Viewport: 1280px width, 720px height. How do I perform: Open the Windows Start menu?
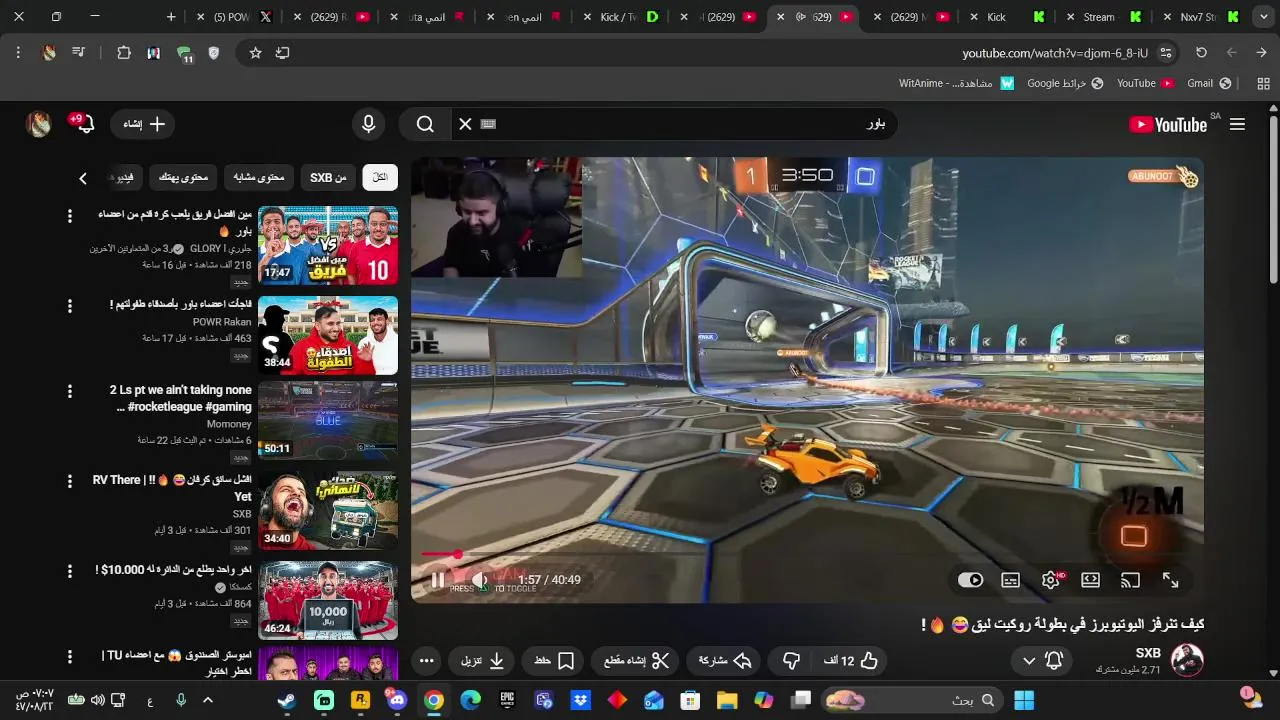coord(1024,700)
